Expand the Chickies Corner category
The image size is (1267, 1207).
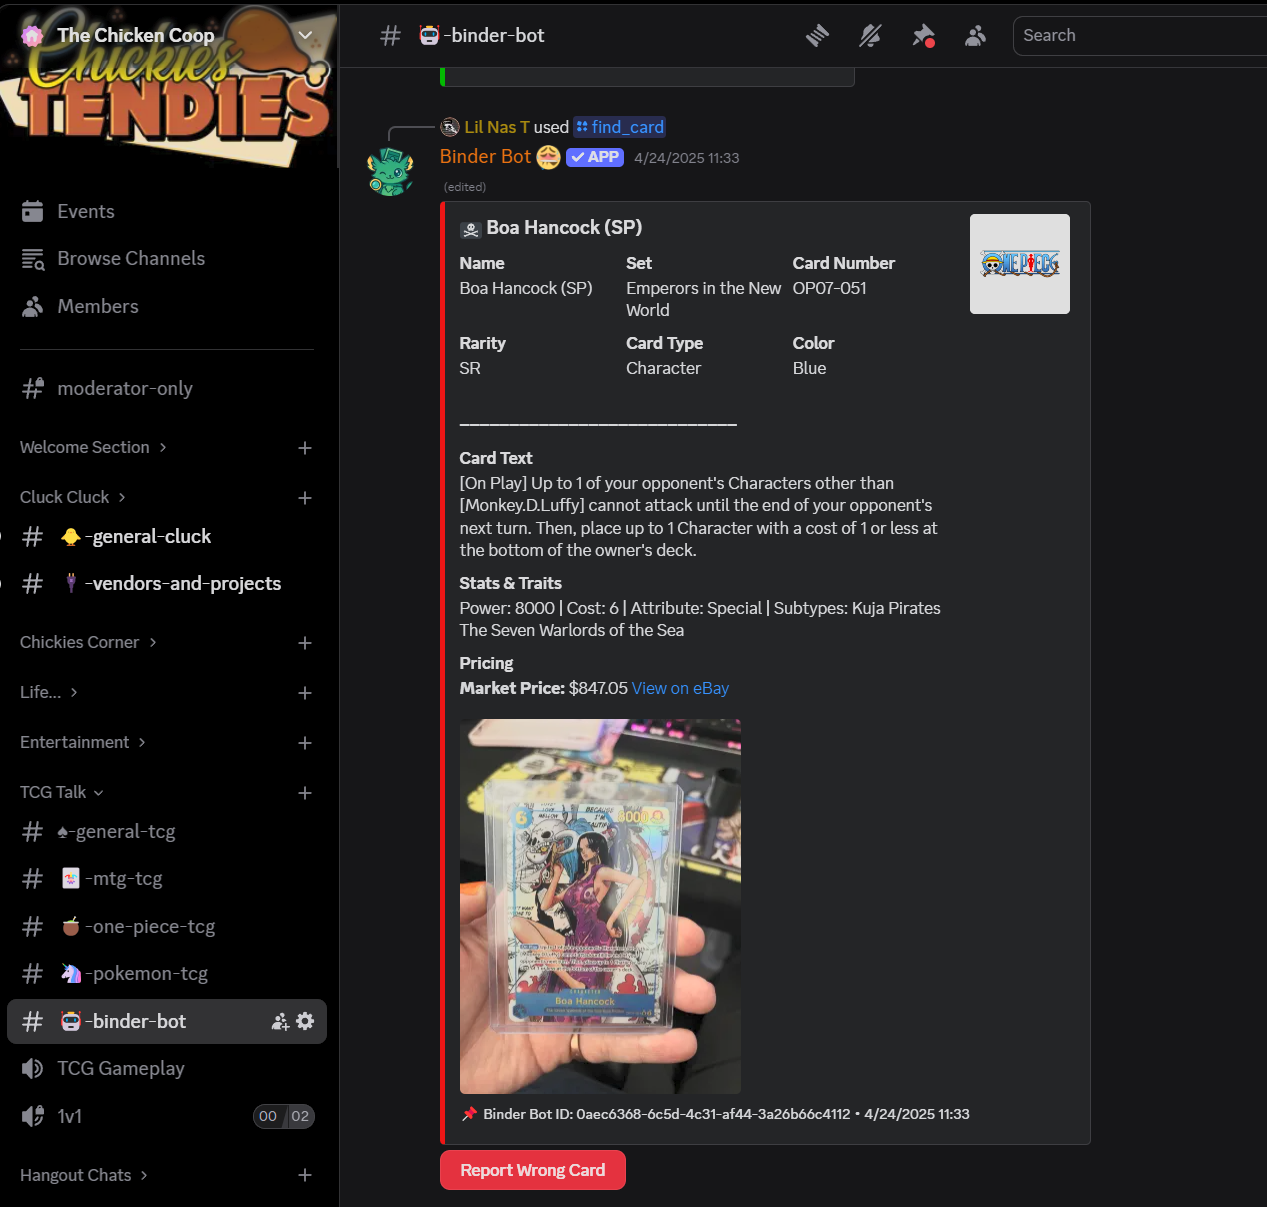coord(88,642)
